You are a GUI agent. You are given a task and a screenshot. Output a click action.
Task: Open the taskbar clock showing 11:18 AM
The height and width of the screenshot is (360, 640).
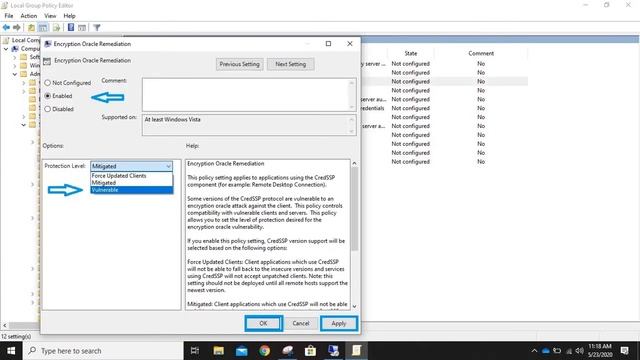click(600, 351)
